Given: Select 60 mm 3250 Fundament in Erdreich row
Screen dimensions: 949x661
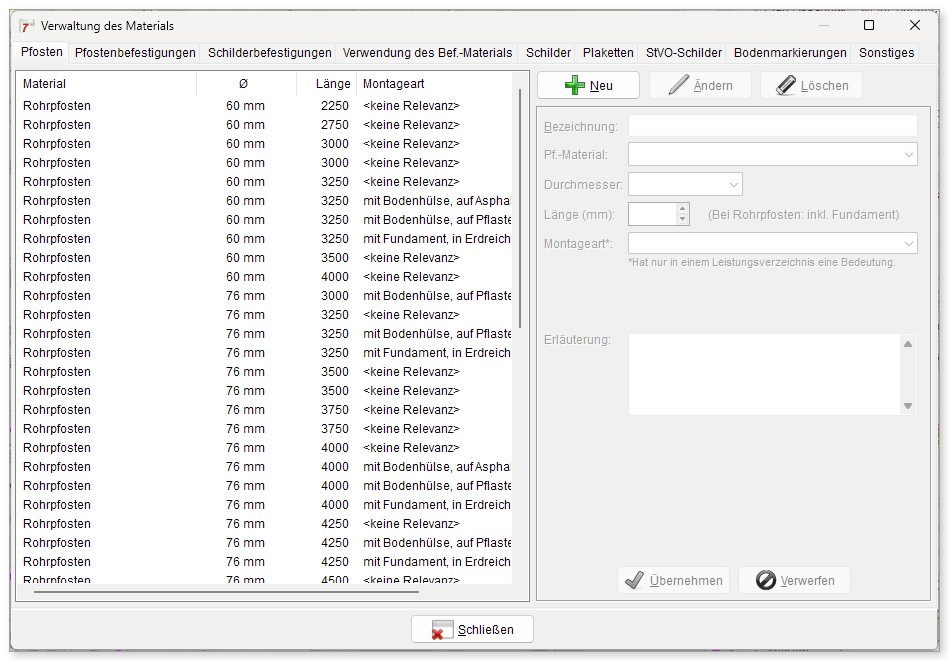Looking at the screenshot, I should point(264,238).
